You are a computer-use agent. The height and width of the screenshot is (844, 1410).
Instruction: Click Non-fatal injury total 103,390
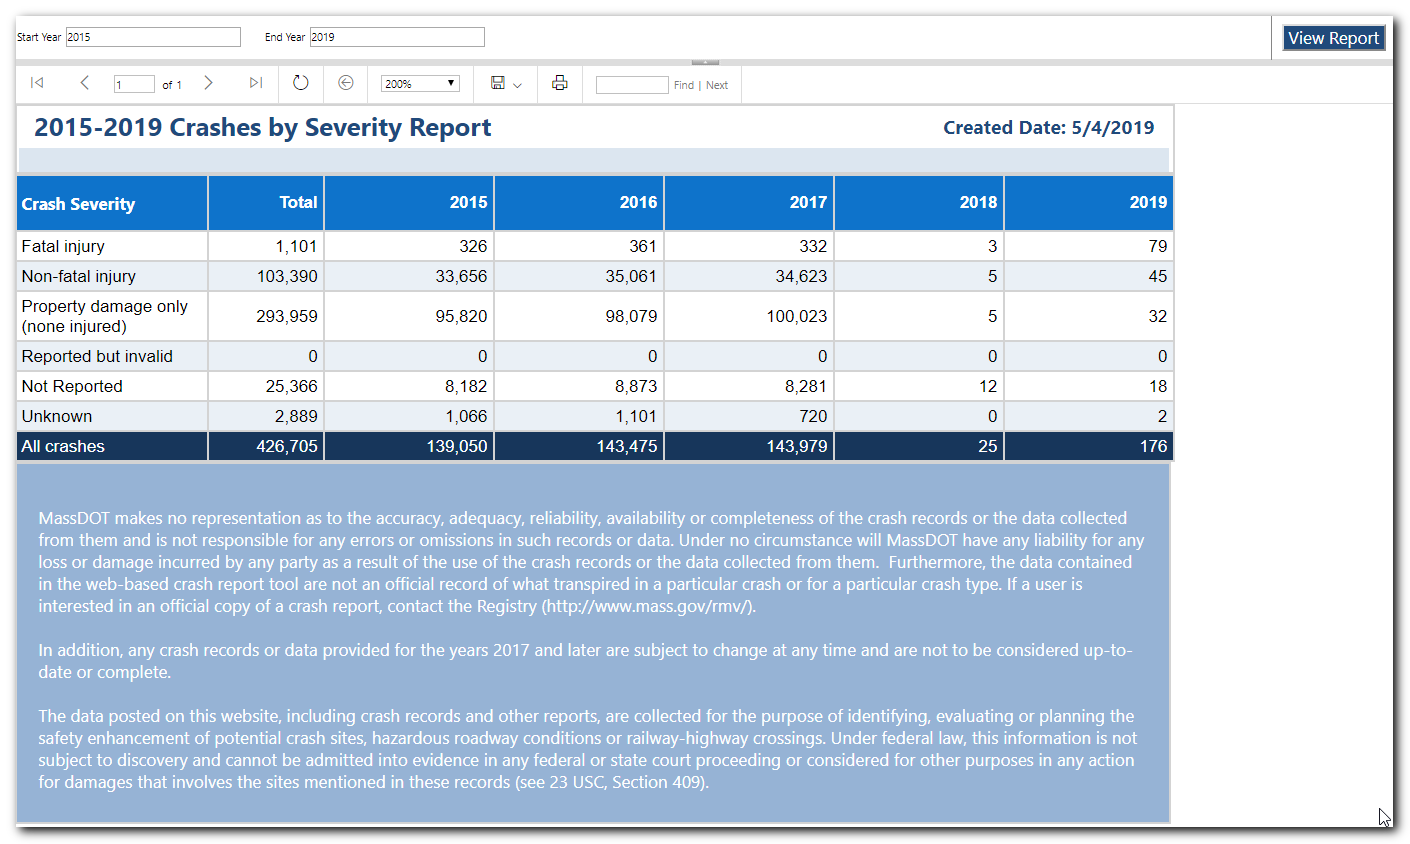pos(287,276)
